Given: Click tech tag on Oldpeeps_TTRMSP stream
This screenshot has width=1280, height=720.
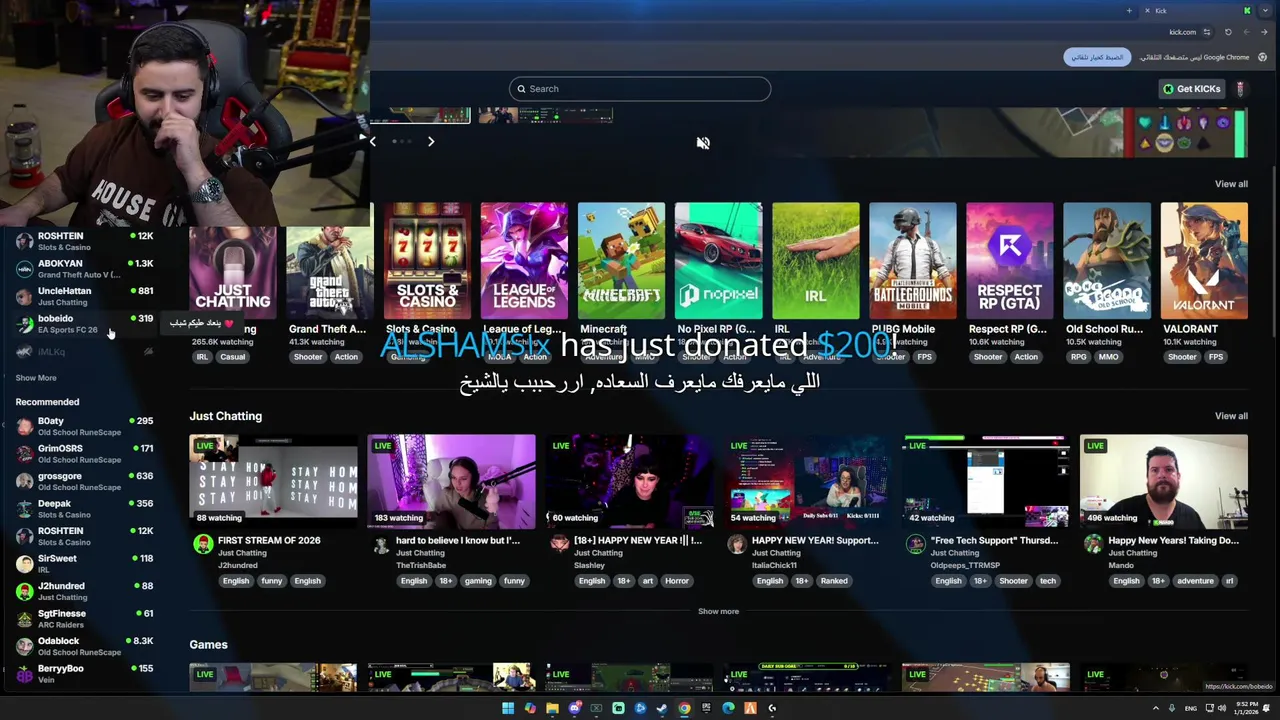Looking at the screenshot, I should (x=1047, y=581).
